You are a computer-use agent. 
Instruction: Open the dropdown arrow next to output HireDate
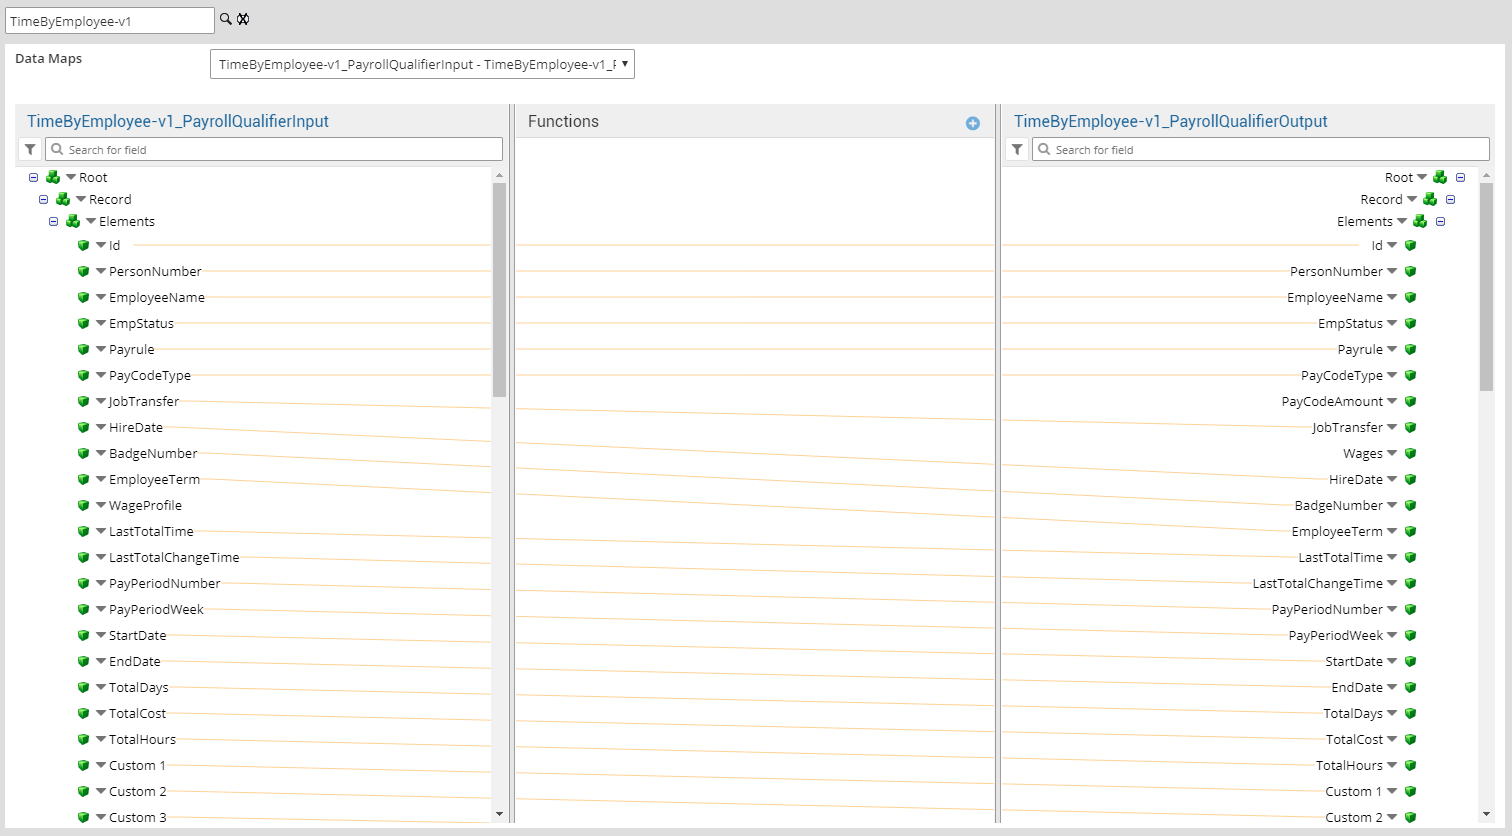[x=1392, y=479]
